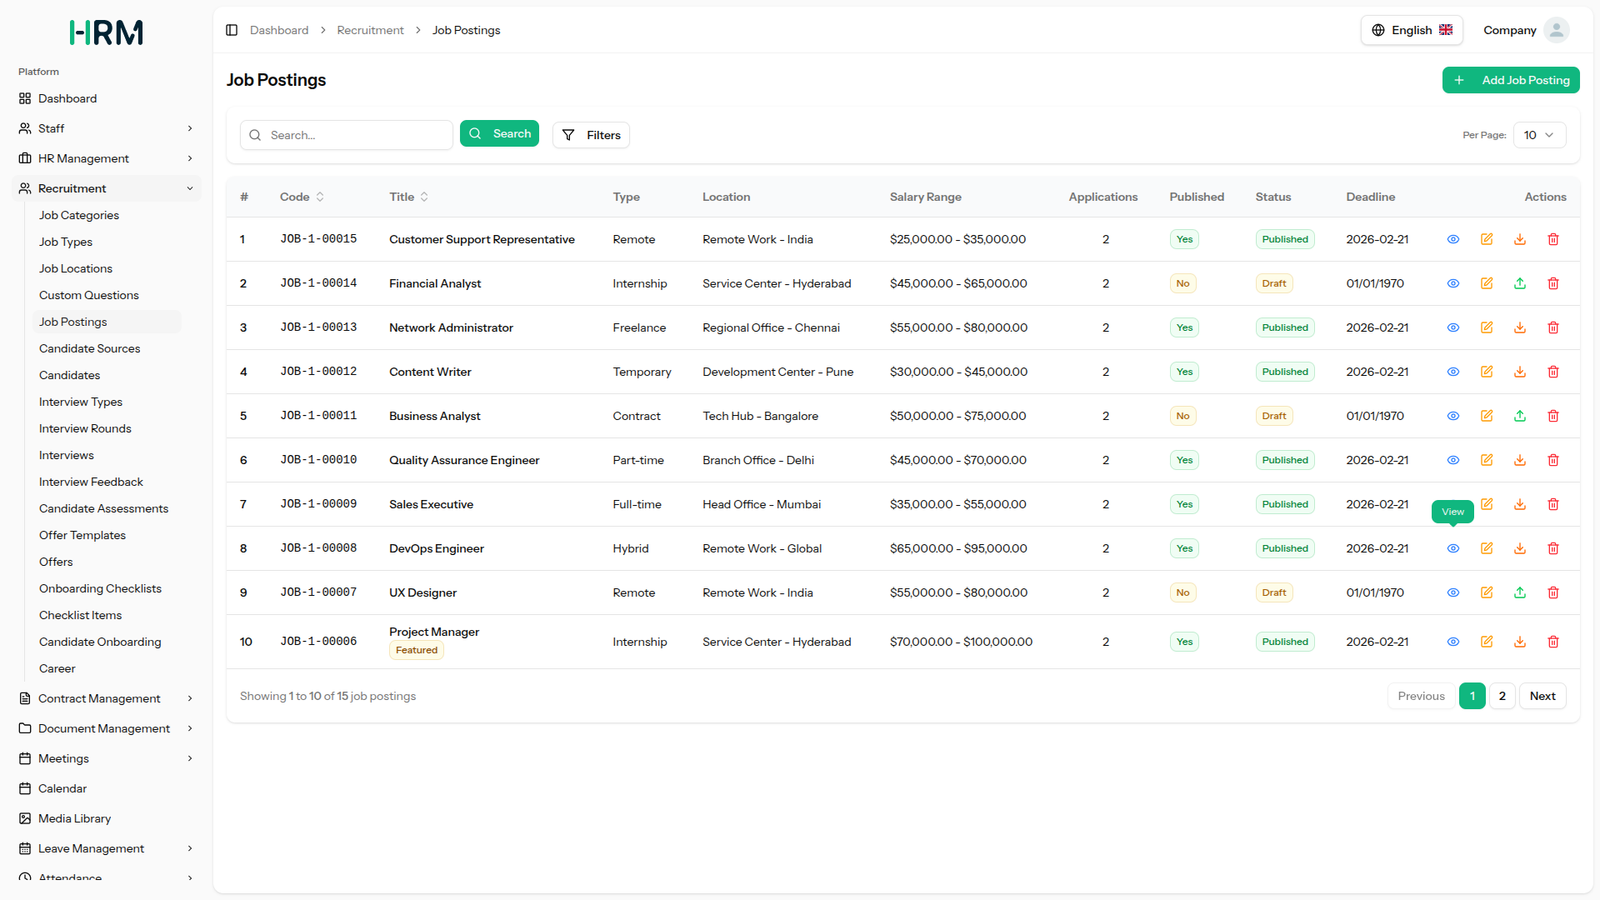View the UX Designer job posting
The image size is (1600, 900).
pos(1453,593)
